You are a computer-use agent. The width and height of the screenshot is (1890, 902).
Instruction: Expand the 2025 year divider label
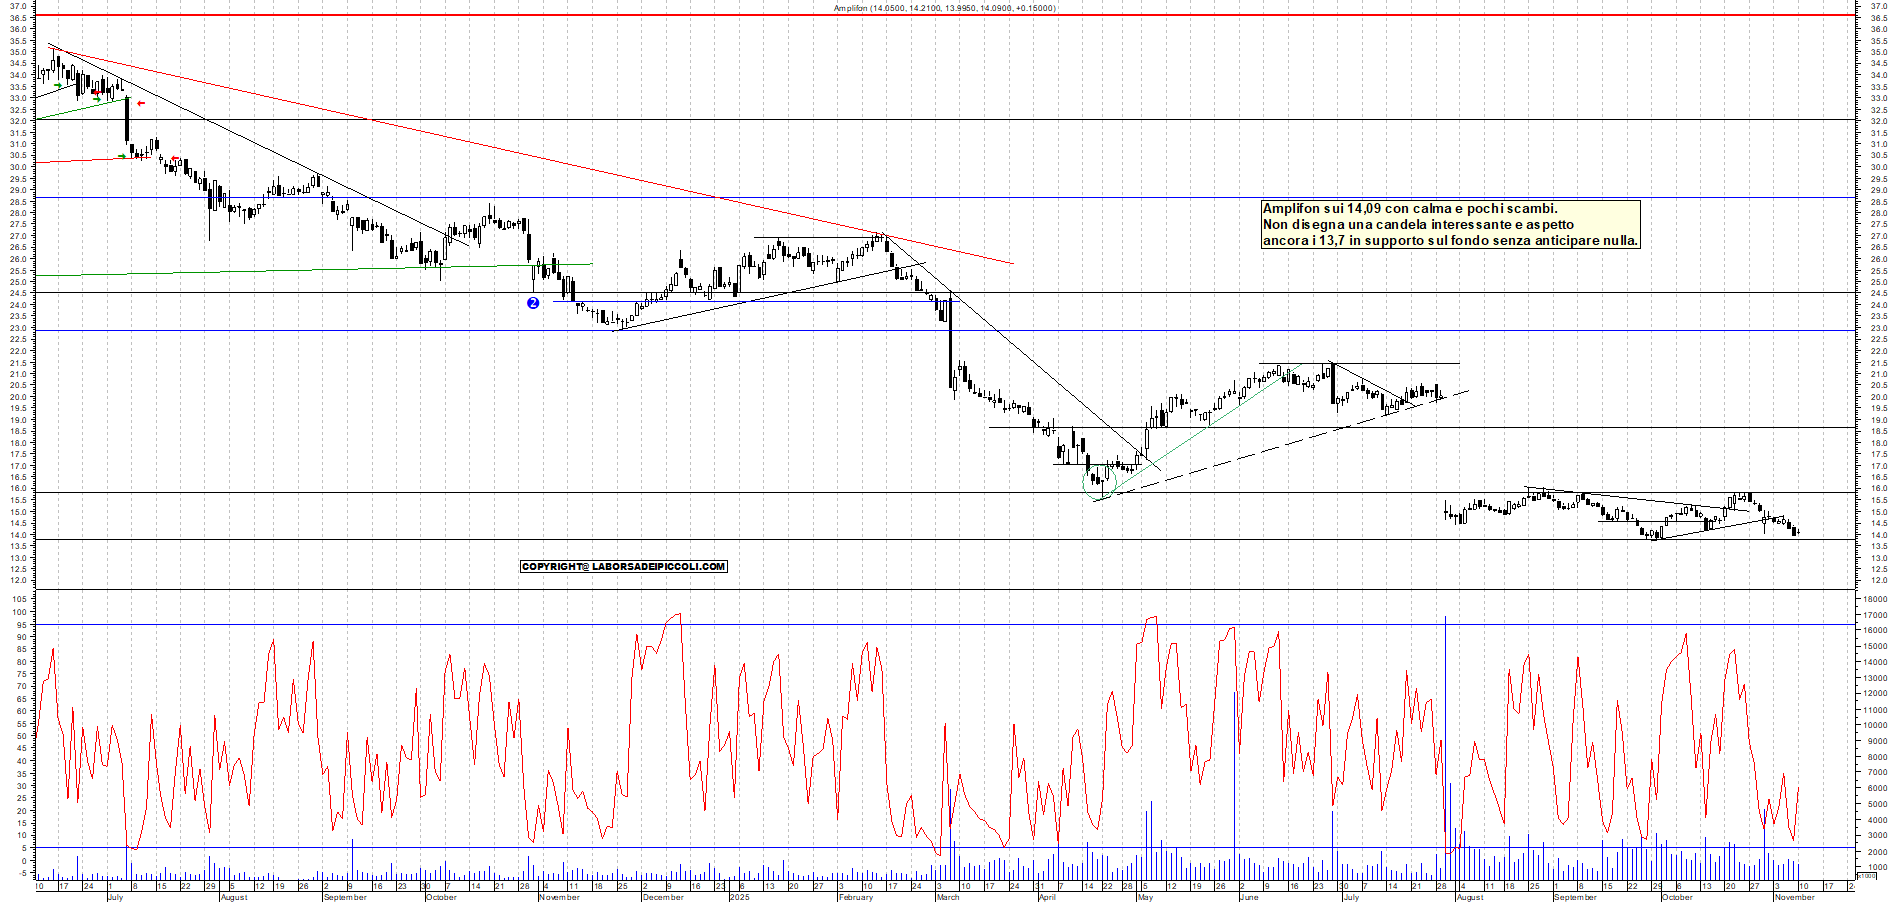pyautogui.click(x=740, y=897)
